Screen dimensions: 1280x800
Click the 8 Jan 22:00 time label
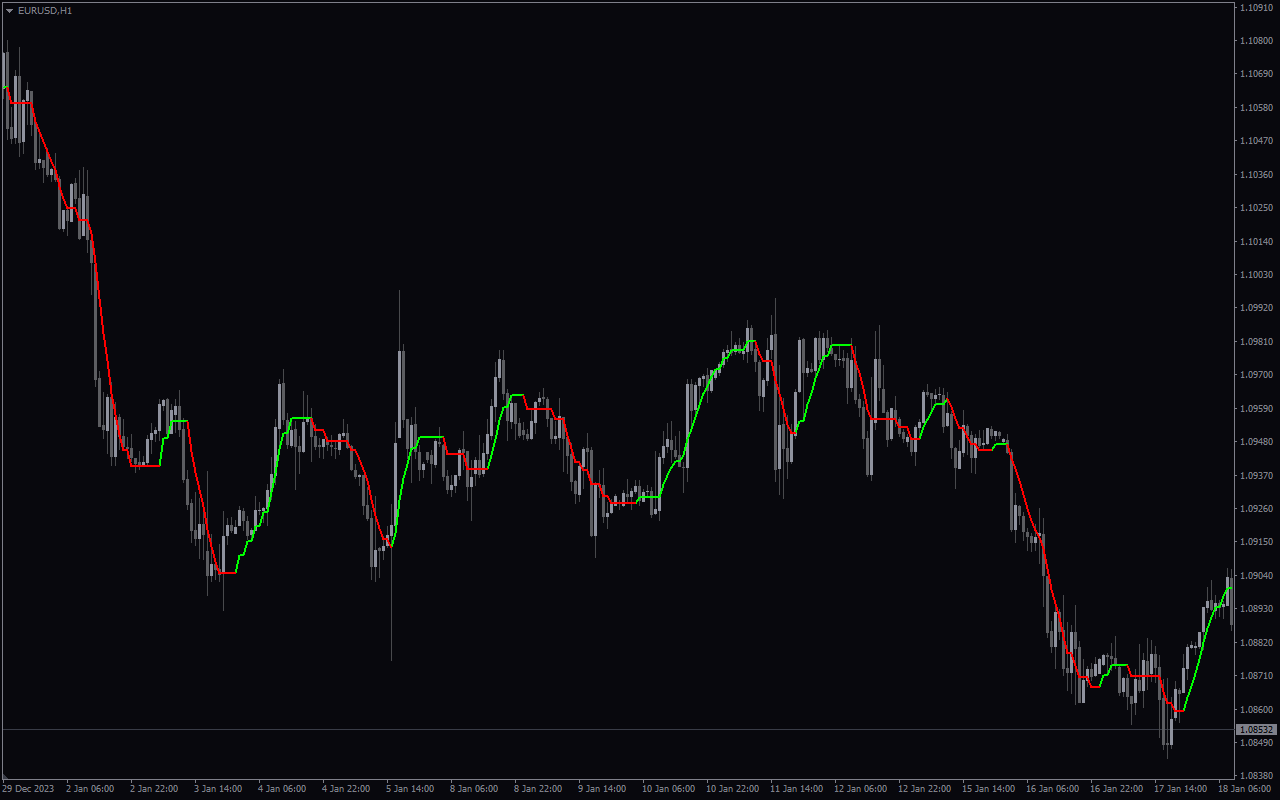[538, 789]
